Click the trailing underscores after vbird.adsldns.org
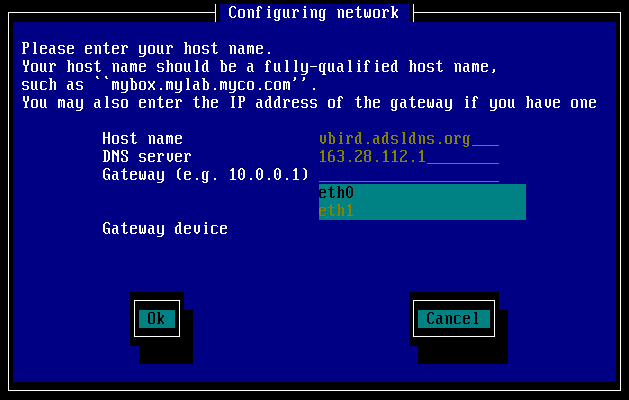The width and height of the screenshot is (629, 400). coord(485,144)
